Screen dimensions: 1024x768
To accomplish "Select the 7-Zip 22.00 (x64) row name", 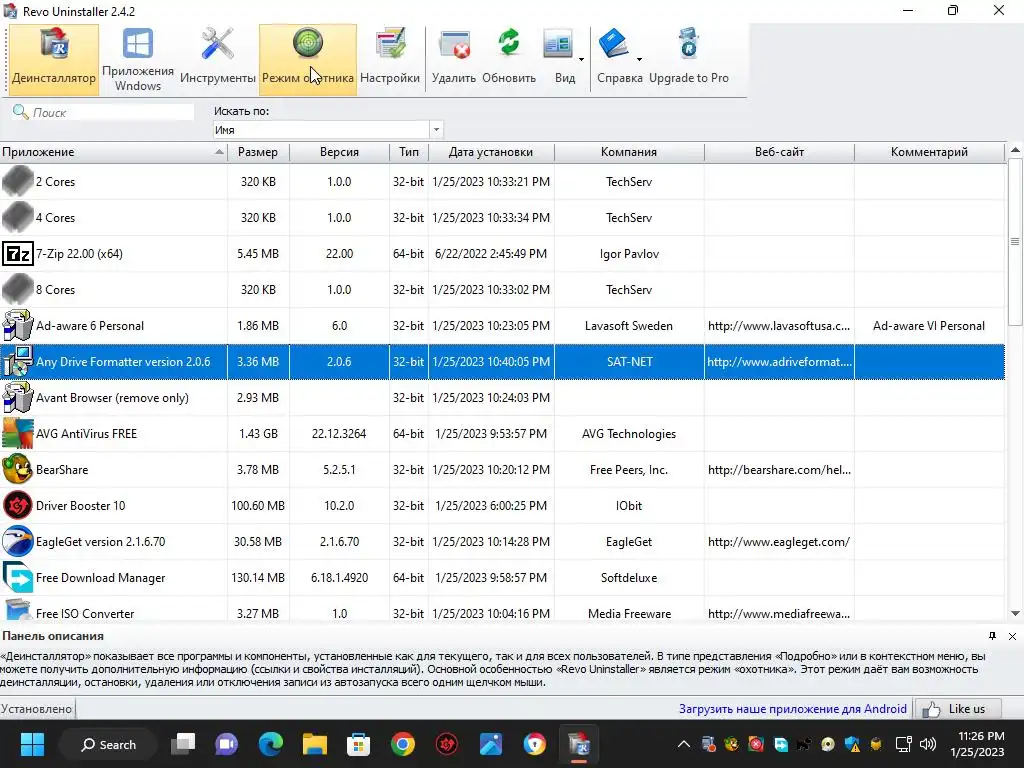I will [79, 253].
